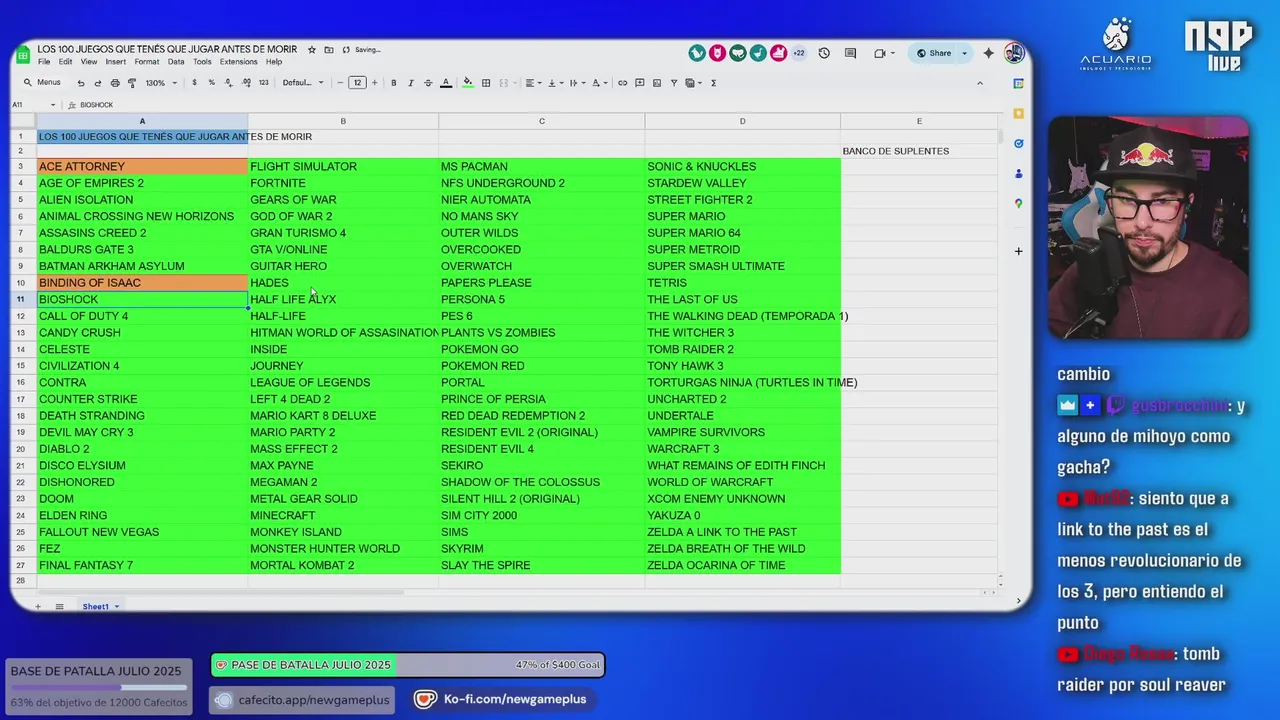This screenshot has height=720, width=1280.
Task: Open Google Calendar in side panel
Action: 1018,84
